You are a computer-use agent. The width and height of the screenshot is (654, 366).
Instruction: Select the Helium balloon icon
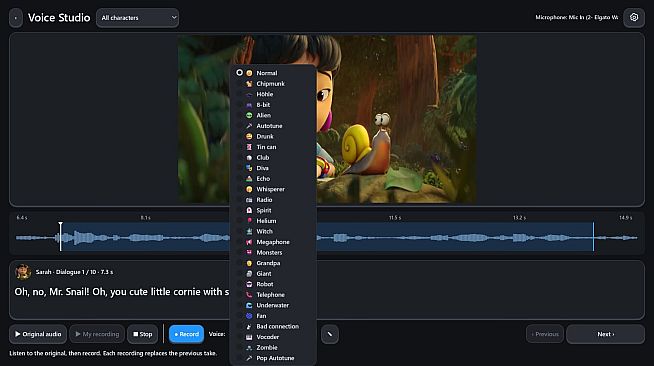[x=249, y=221]
